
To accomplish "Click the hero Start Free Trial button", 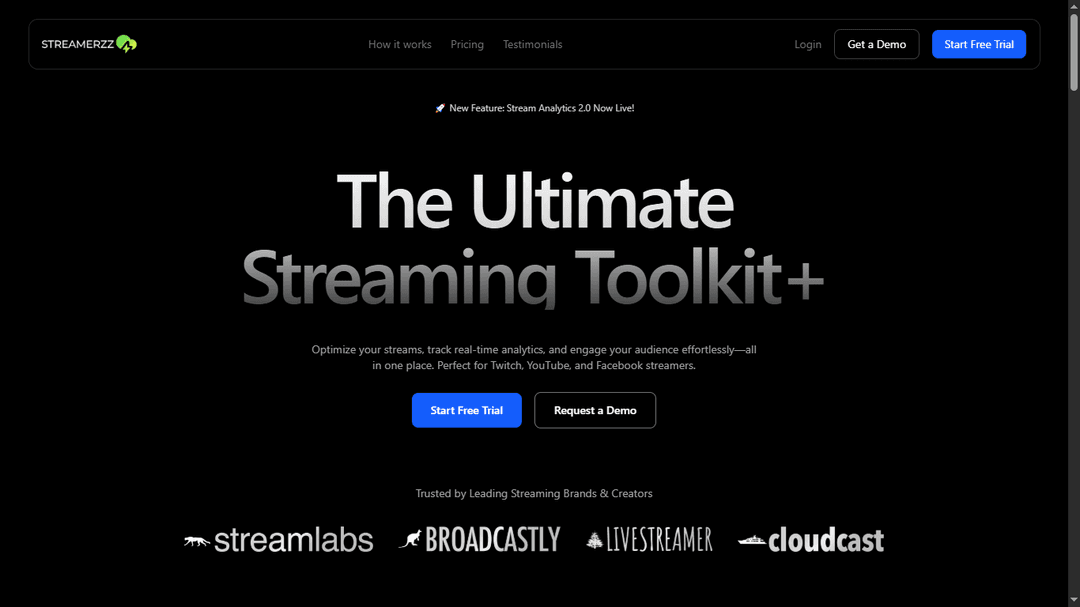I will [466, 410].
